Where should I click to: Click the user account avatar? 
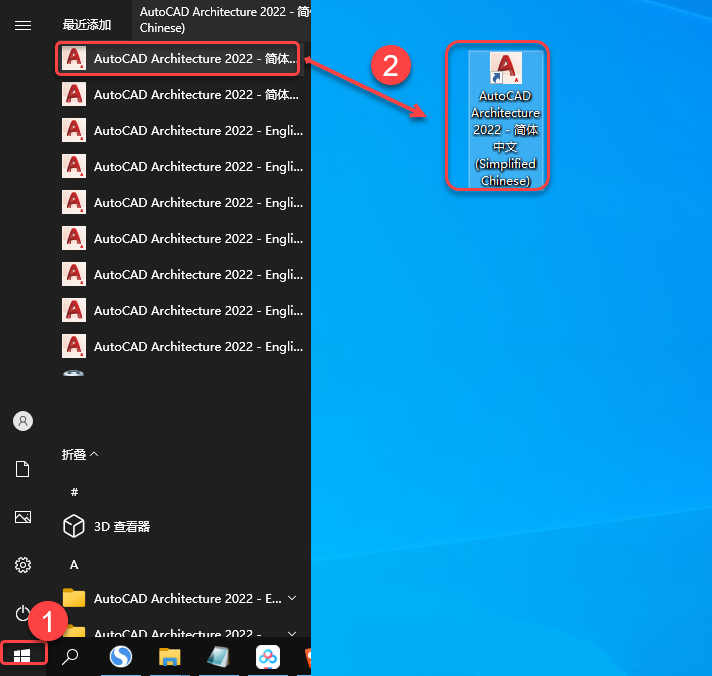tap(23, 421)
